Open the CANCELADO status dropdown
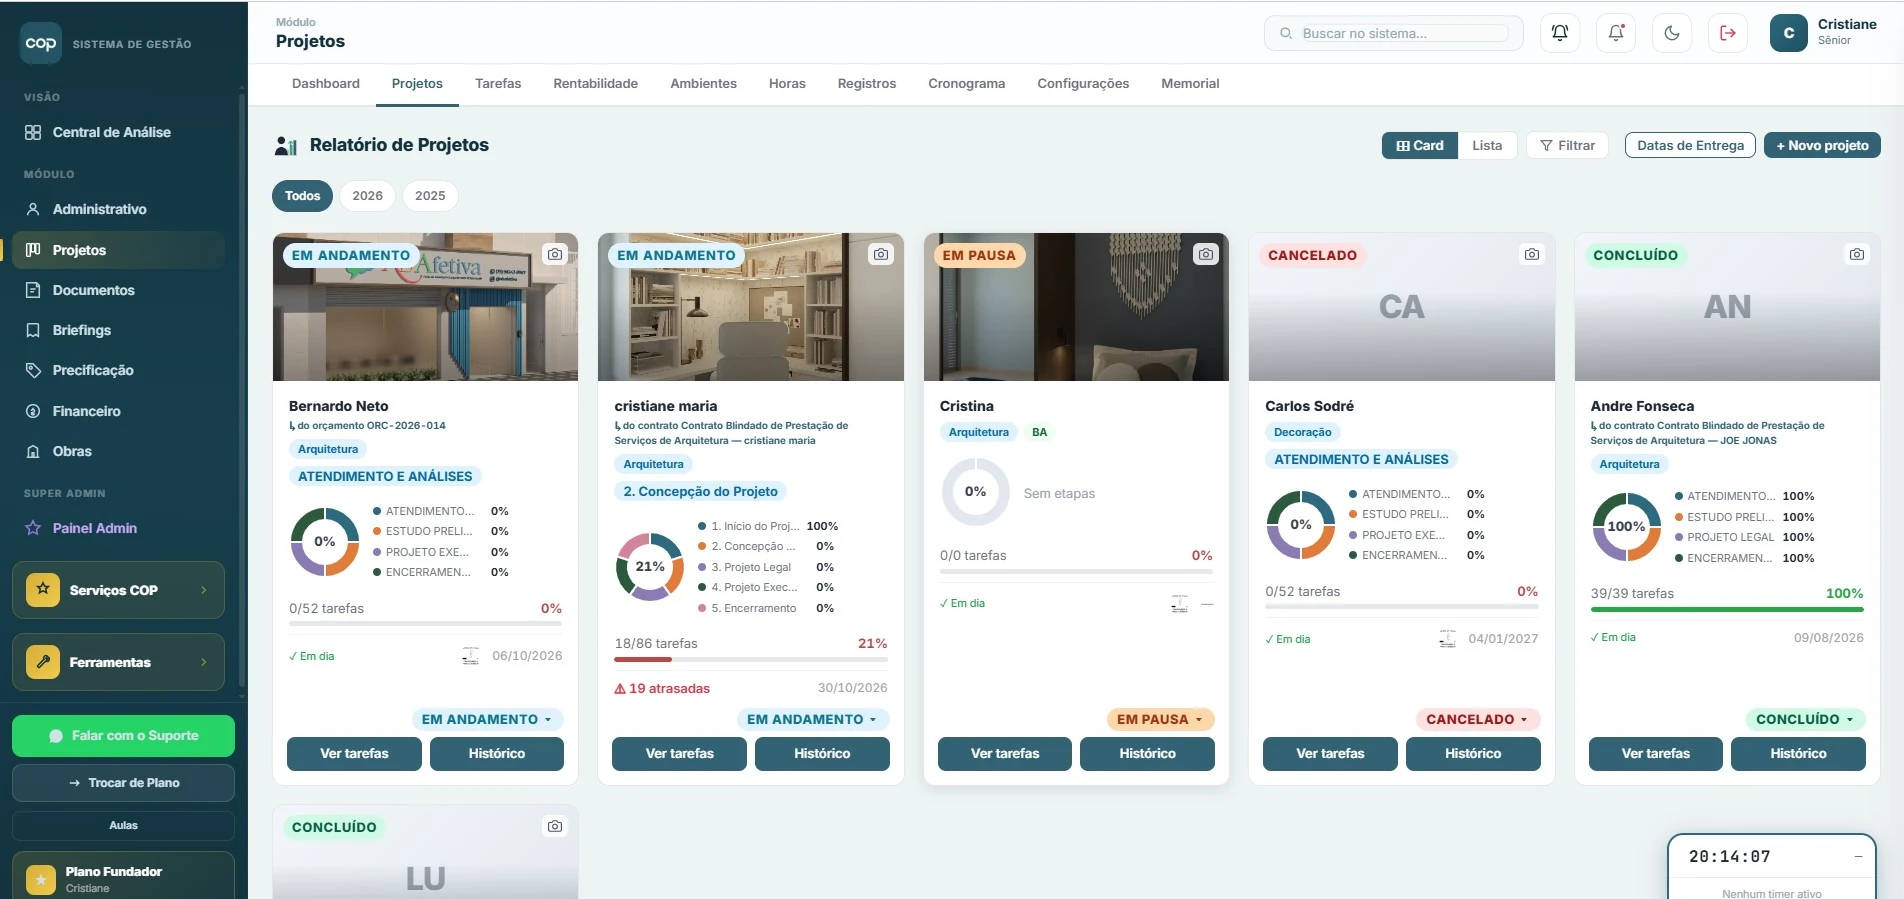This screenshot has height=899, width=1904. click(1477, 719)
